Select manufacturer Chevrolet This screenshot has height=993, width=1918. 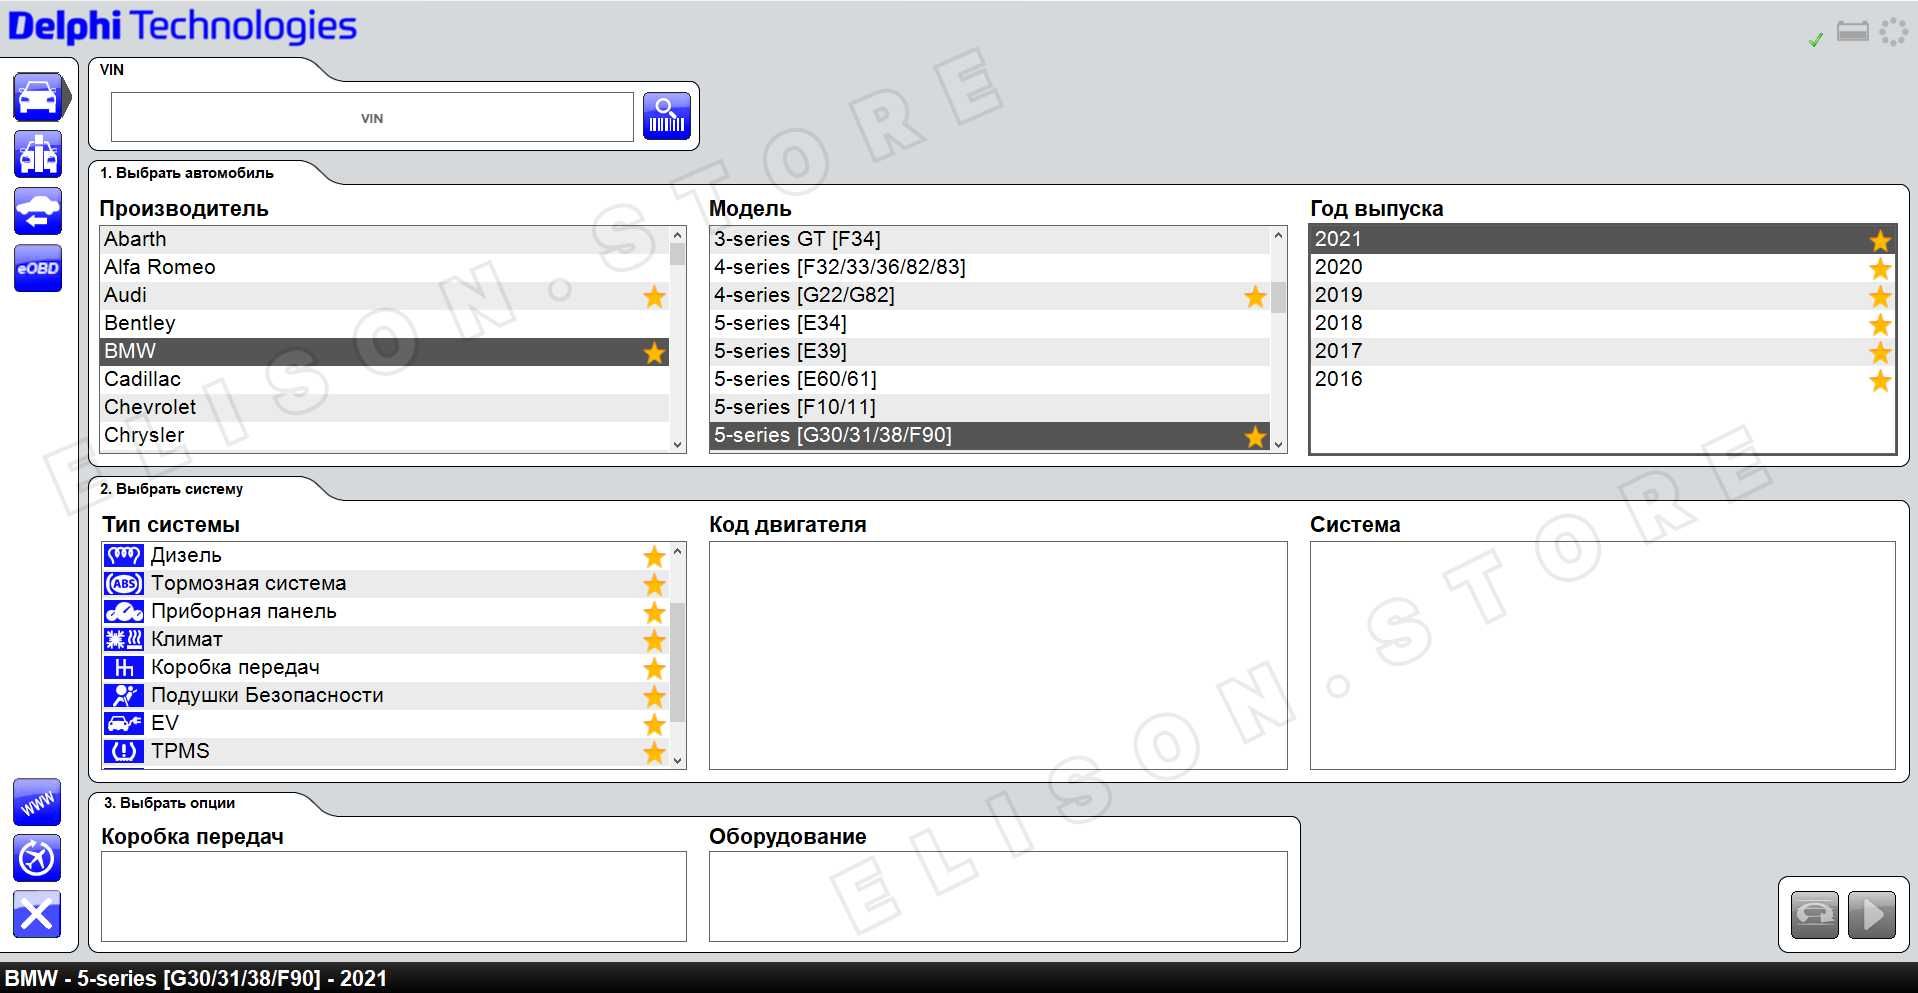pos(384,407)
